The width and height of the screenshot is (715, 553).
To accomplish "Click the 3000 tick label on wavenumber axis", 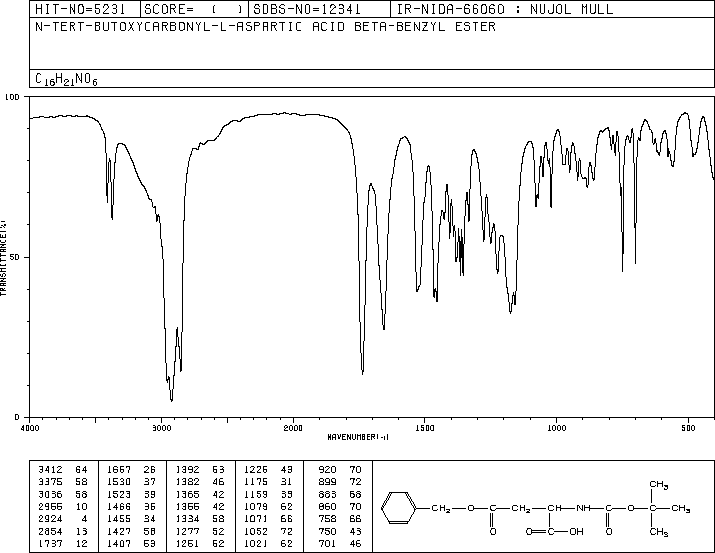I will coord(161,428).
